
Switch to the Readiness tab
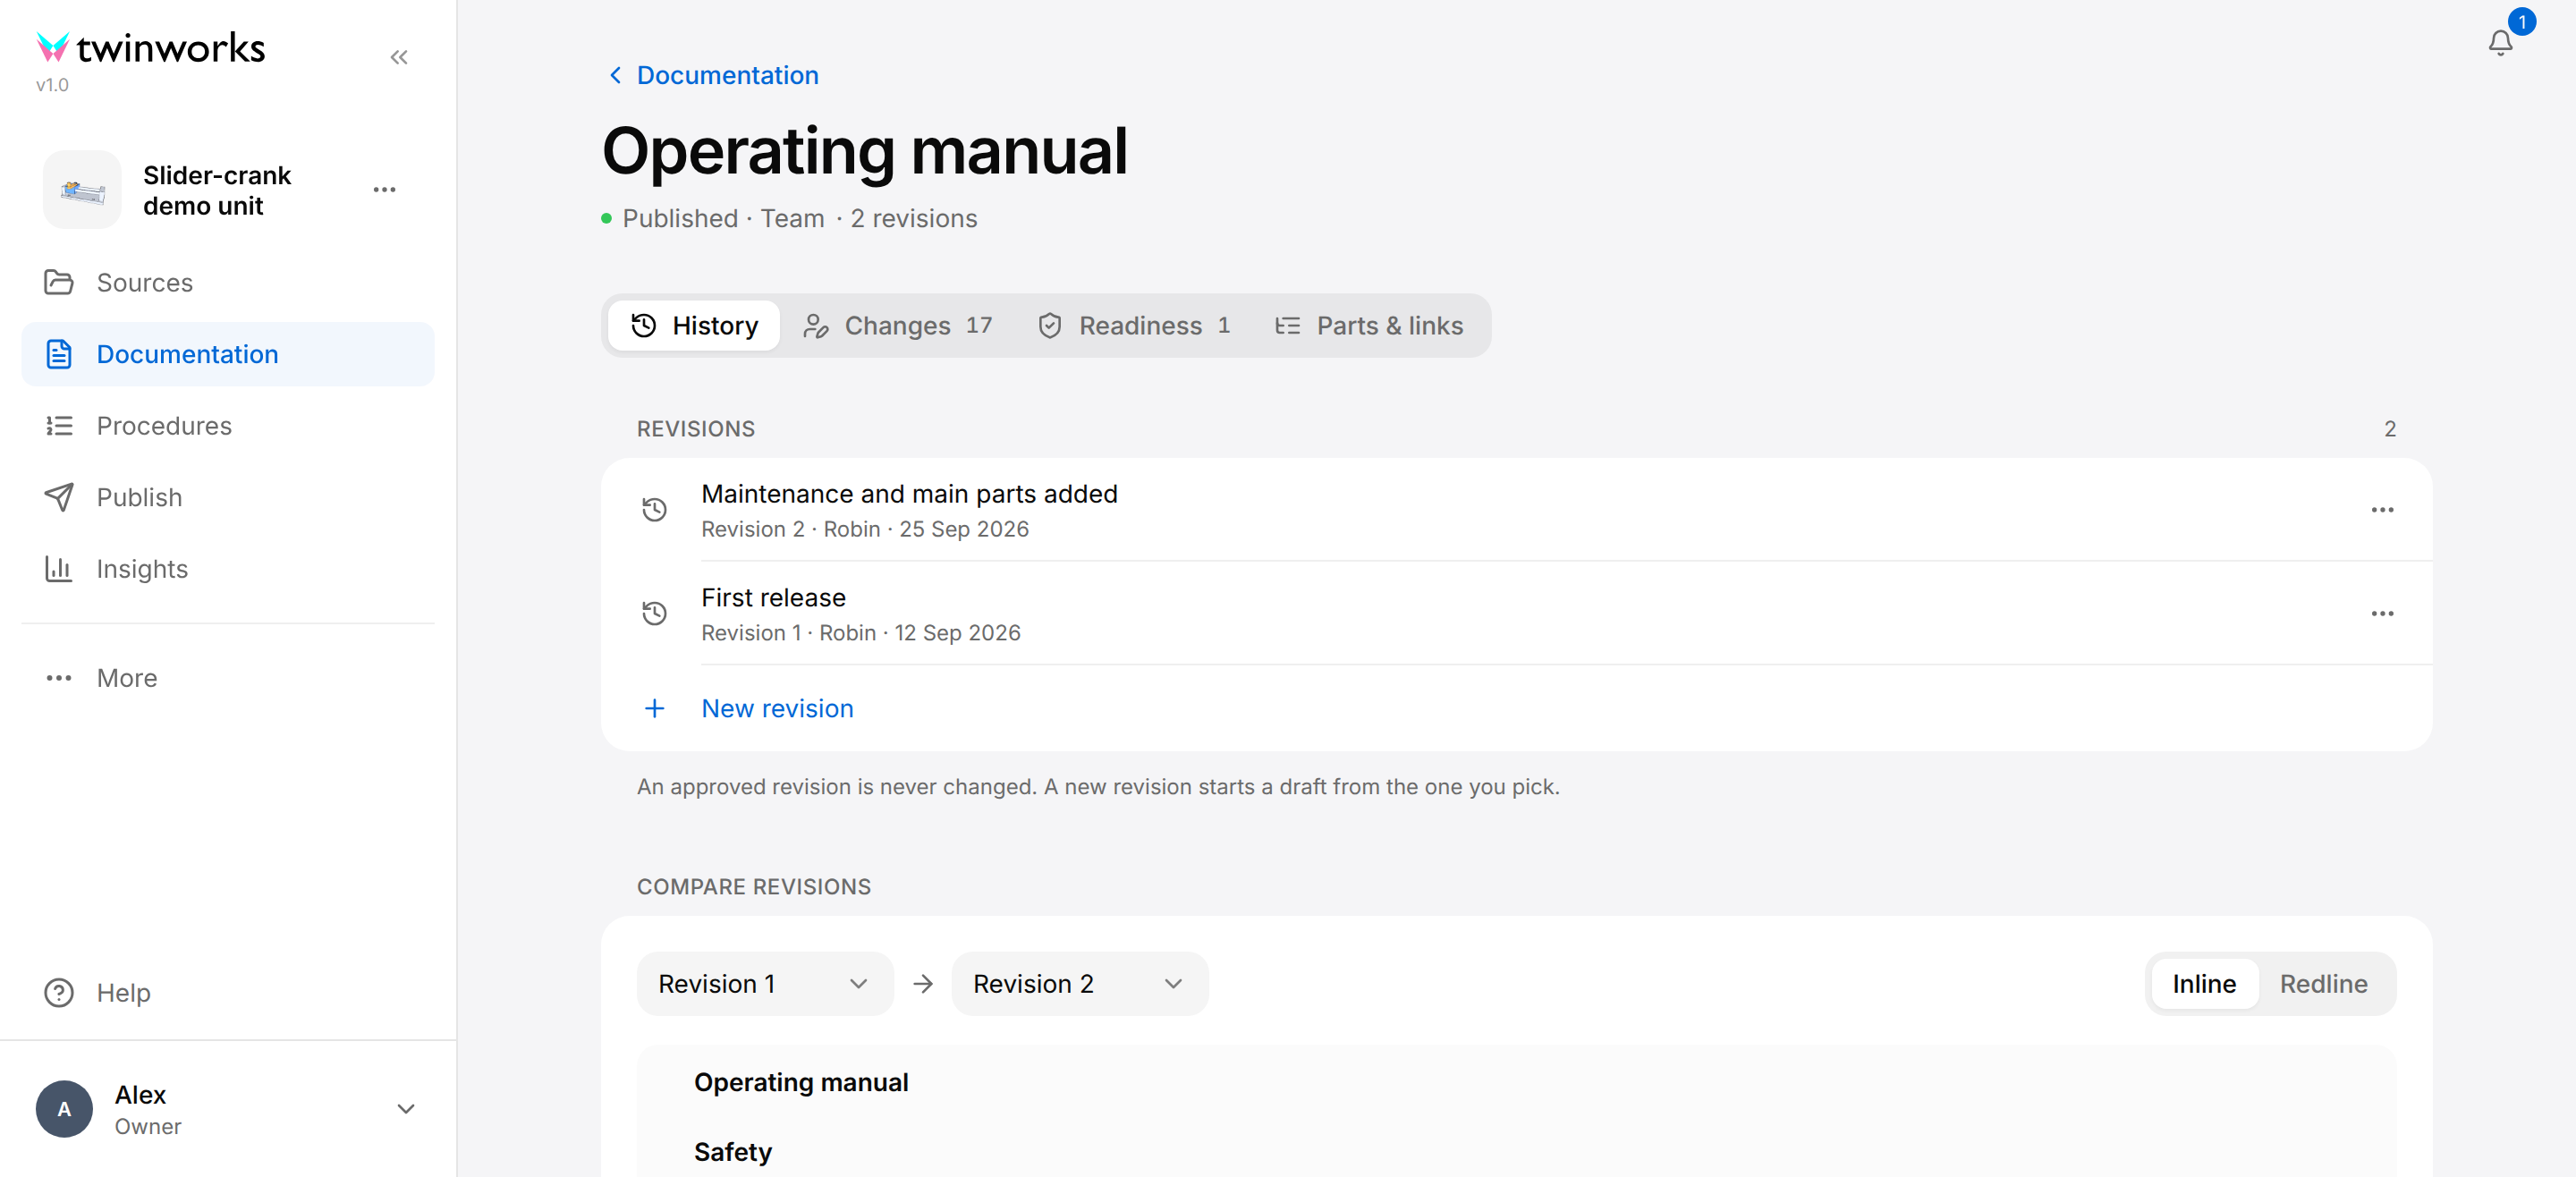pos(1134,326)
